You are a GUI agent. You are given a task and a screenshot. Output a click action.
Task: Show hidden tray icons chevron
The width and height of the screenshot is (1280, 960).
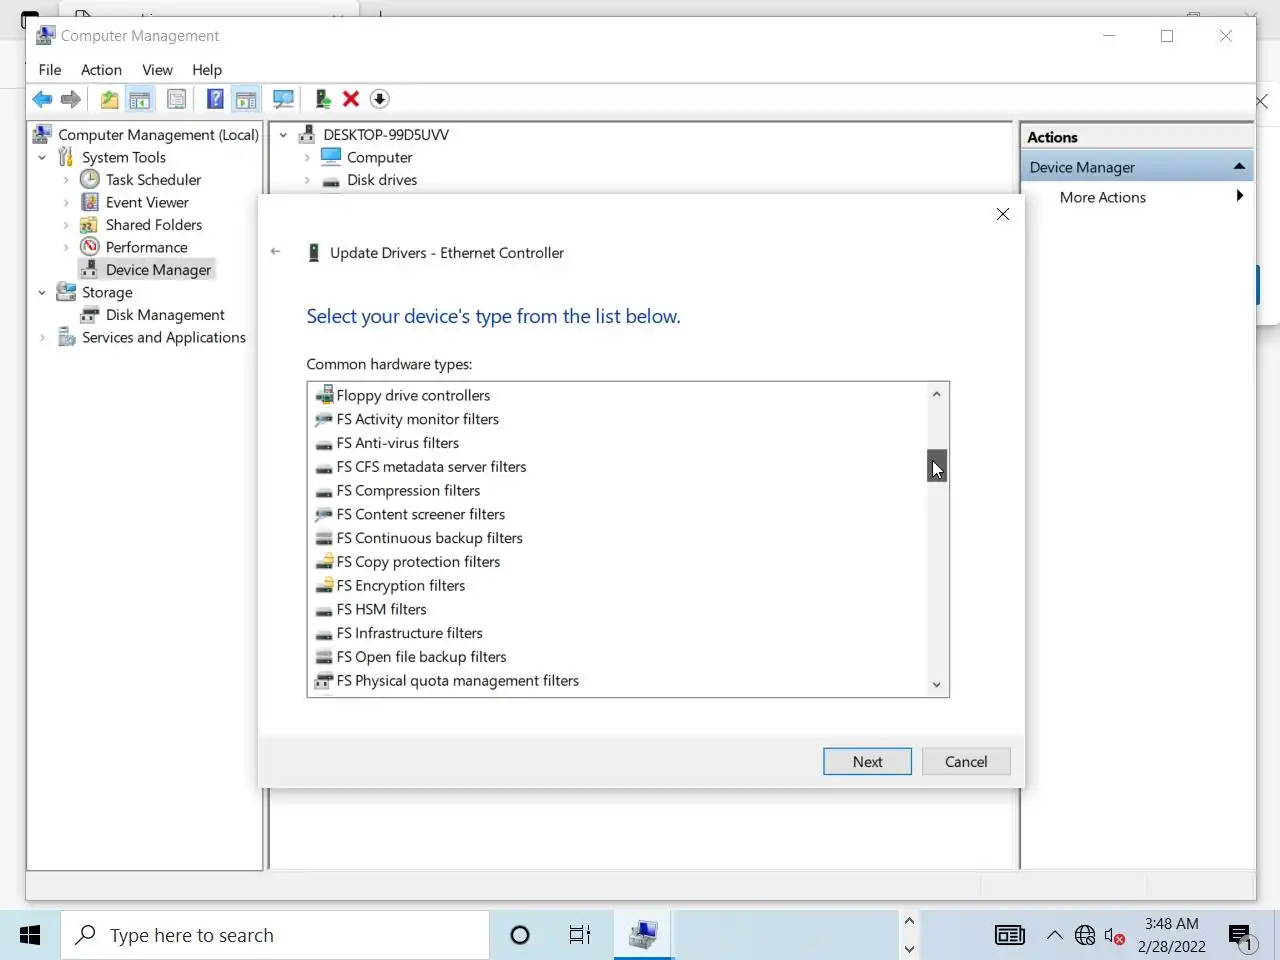tap(1055, 936)
